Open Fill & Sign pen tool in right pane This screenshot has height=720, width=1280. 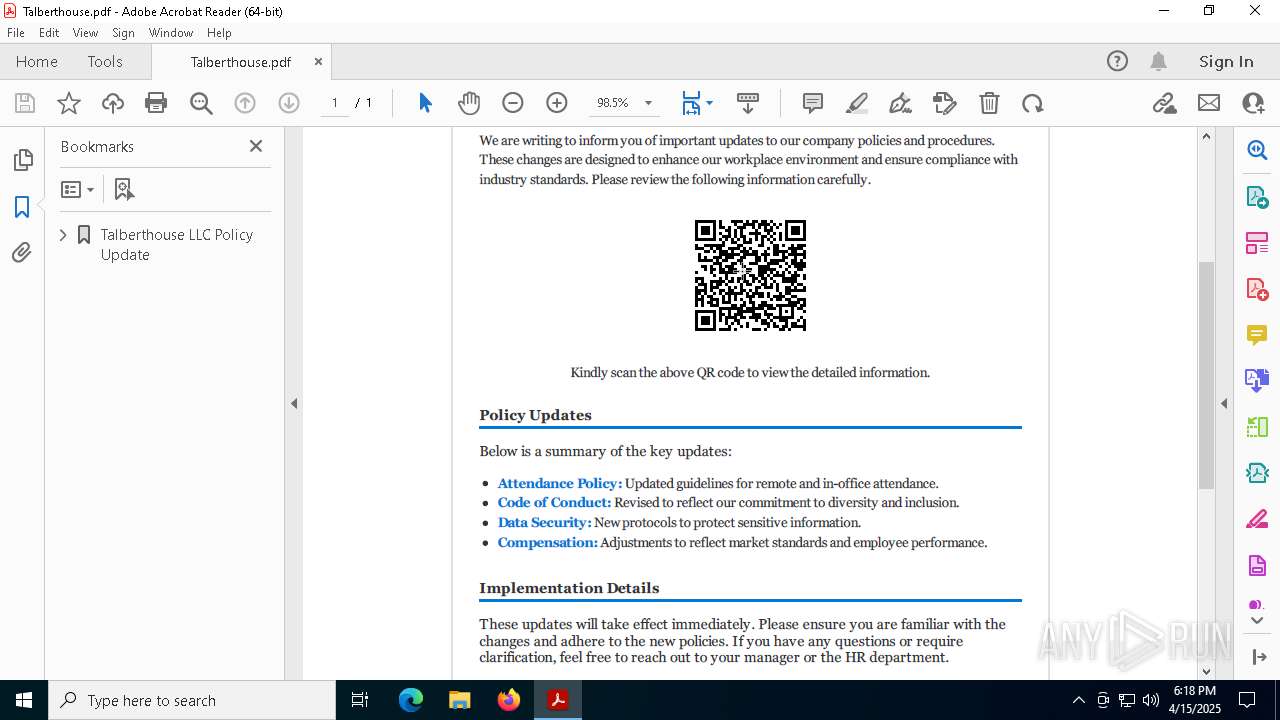coord(1257,519)
